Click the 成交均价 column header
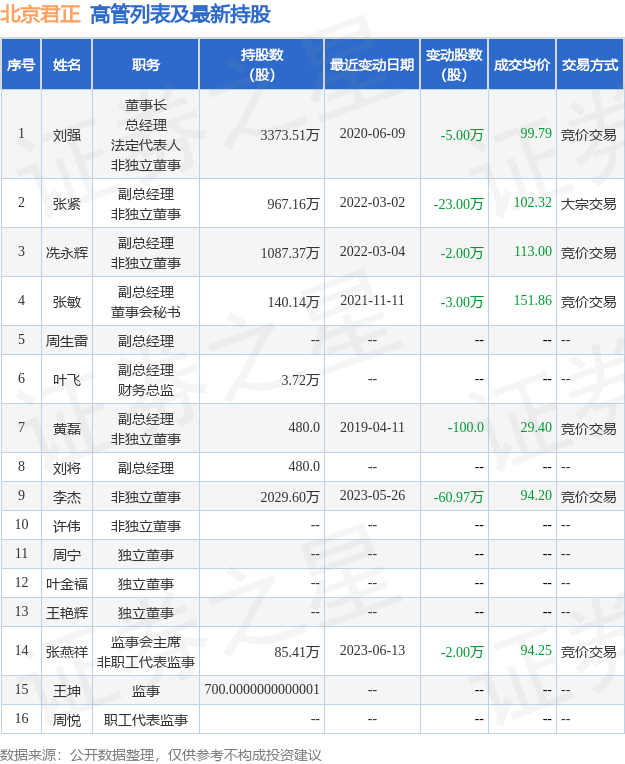Image resolution: width=625 pixels, height=764 pixels. tap(522, 65)
